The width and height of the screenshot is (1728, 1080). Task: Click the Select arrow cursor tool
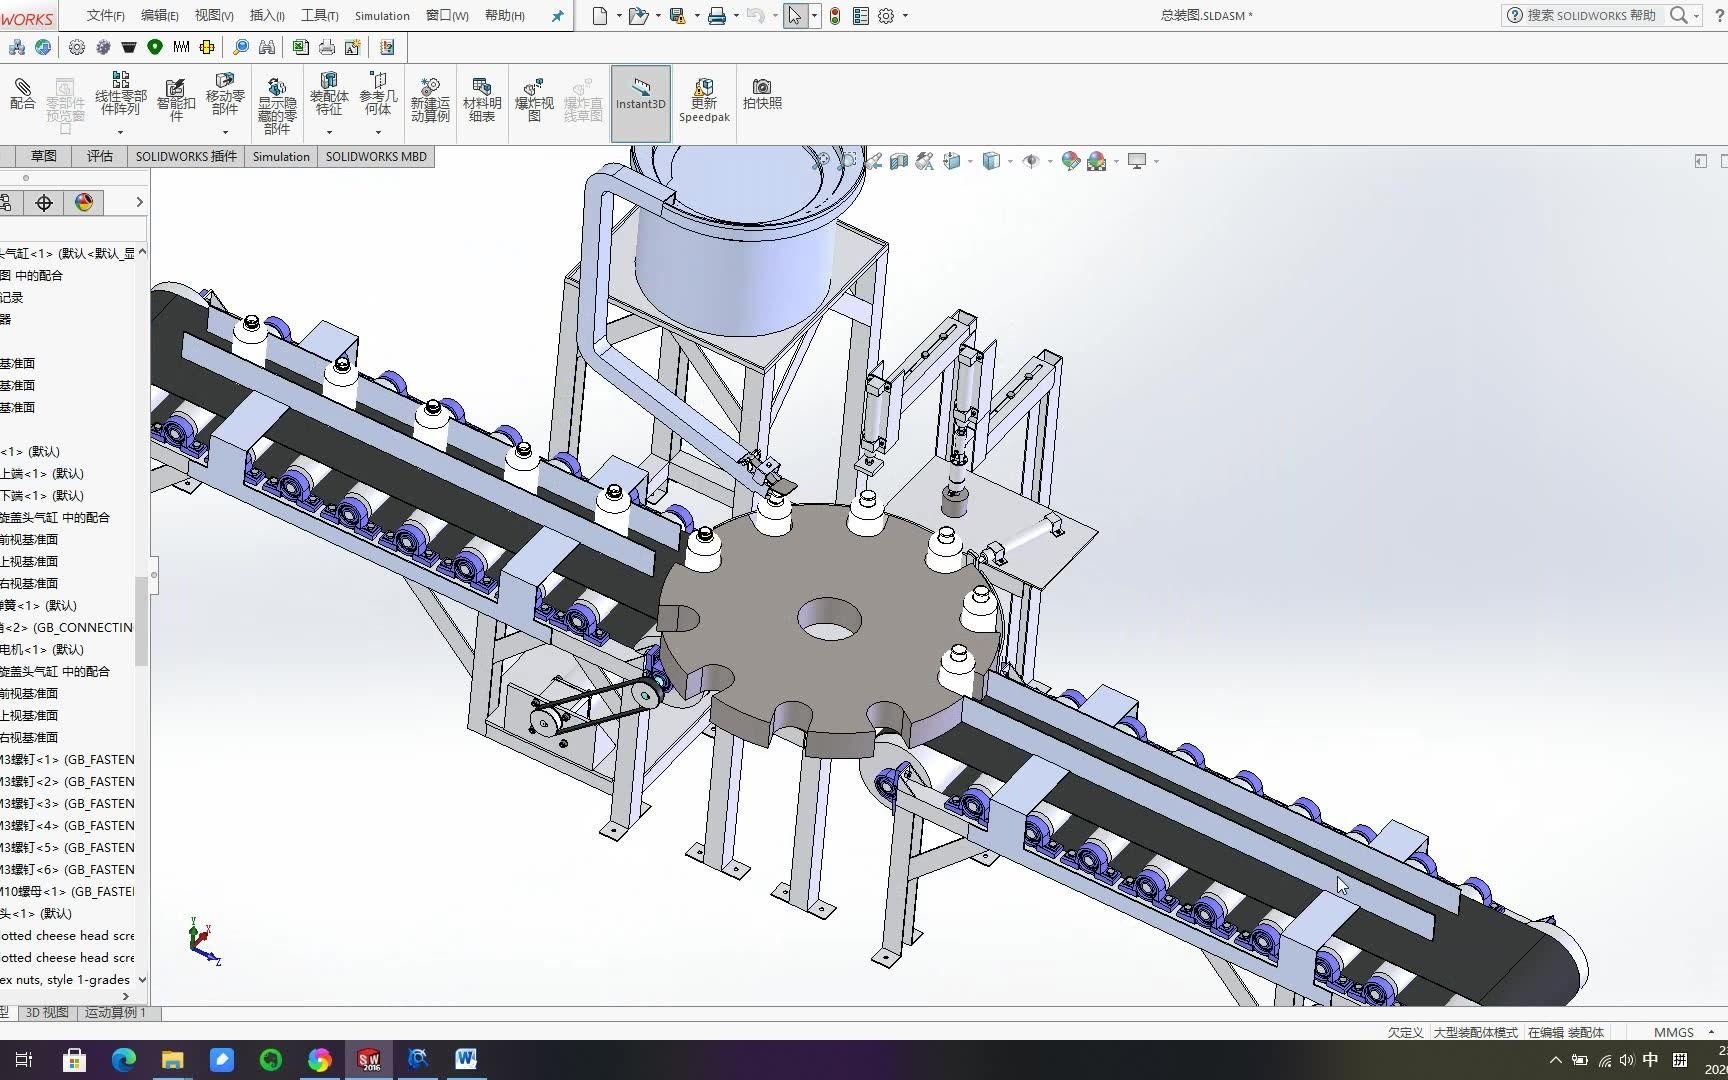[795, 16]
